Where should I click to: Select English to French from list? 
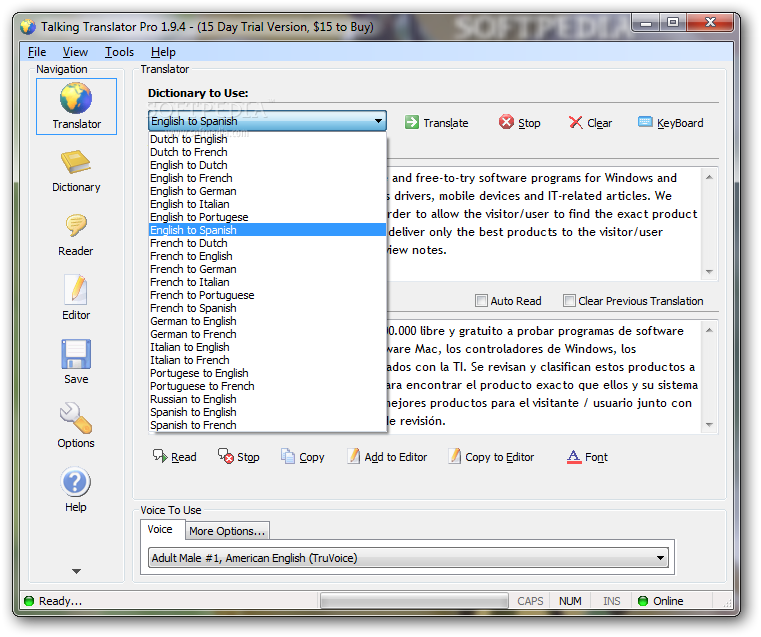[267, 178]
